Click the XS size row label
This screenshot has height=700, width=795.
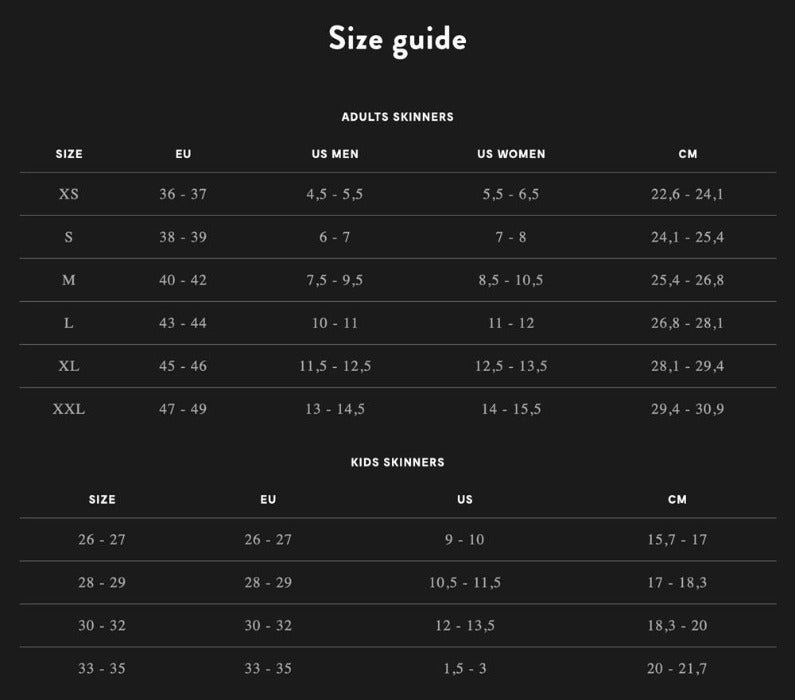tap(69, 194)
